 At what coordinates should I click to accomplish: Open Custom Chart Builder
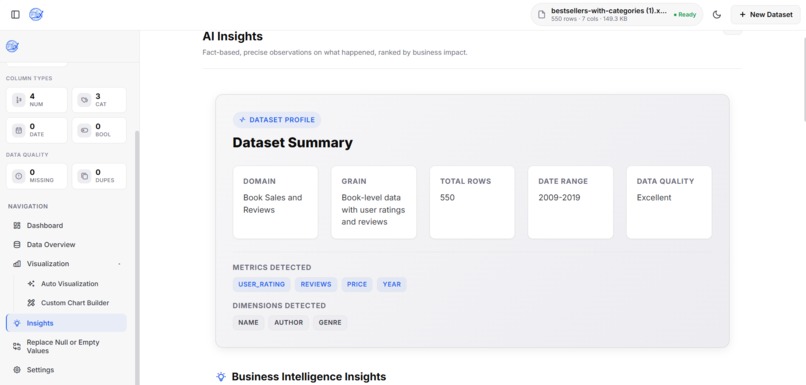[x=75, y=303]
